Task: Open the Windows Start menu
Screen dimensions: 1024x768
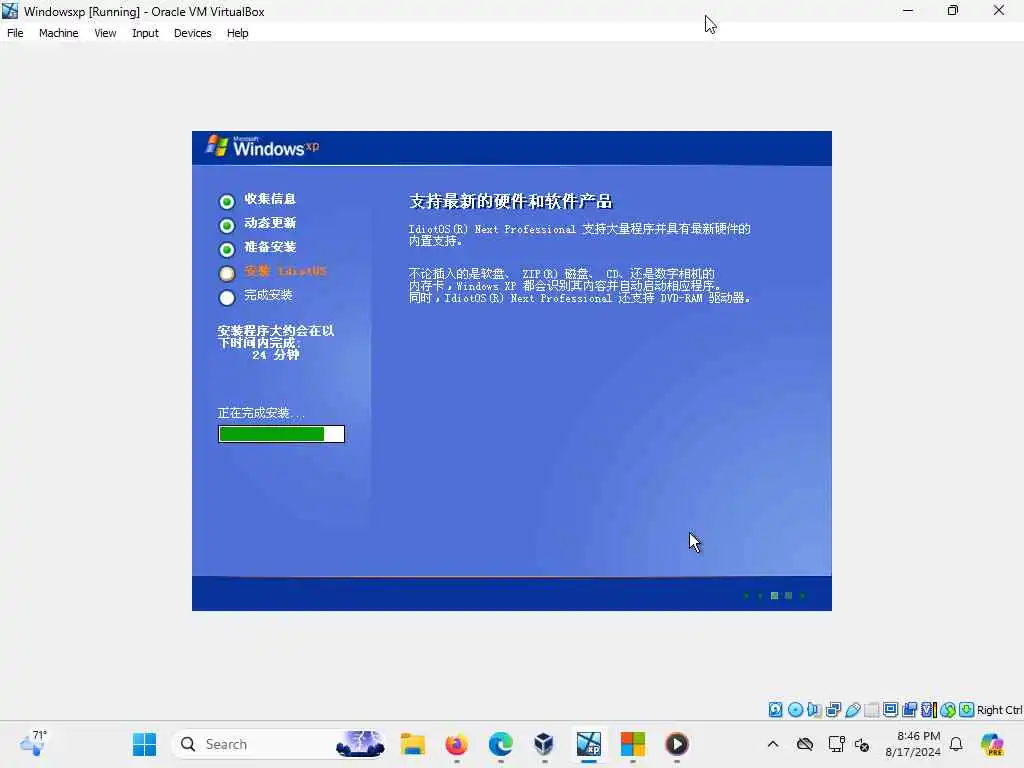Action: [144, 744]
